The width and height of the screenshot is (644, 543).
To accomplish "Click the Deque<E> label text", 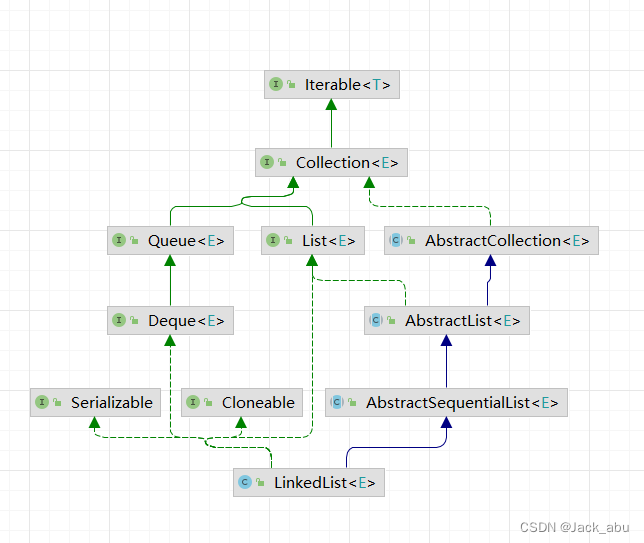I will pyautogui.click(x=186, y=321).
